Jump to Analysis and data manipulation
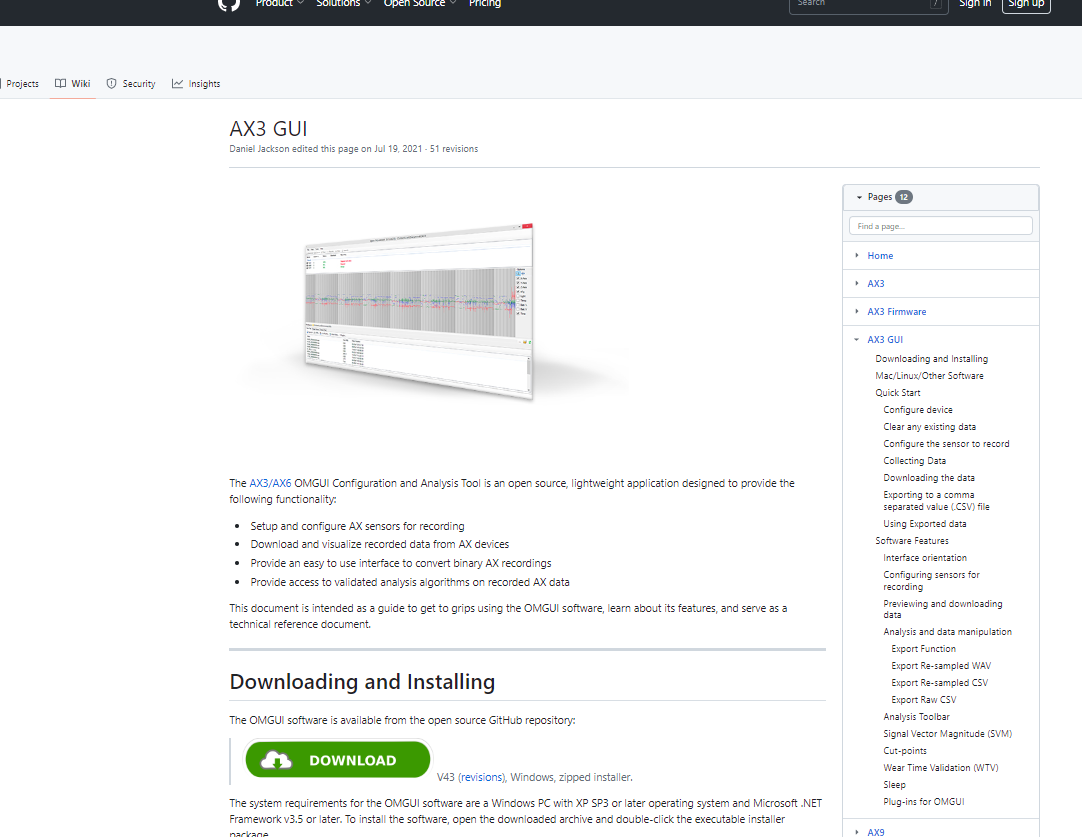The height and width of the screenshot is (837, 1082). [x=947, y=632]
